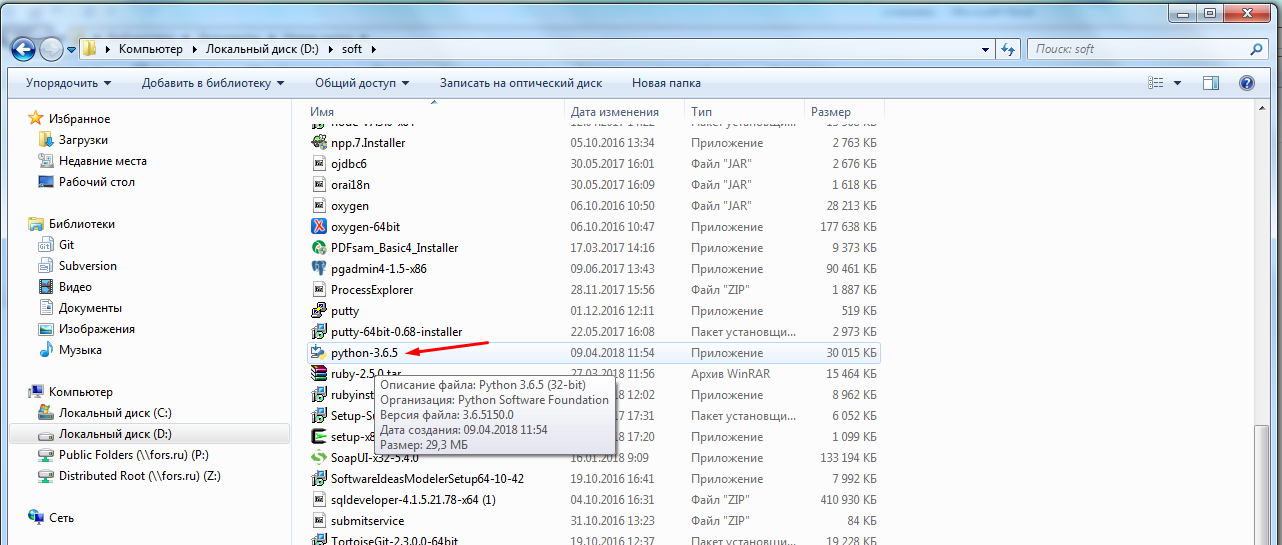Select Subversion library in the sidebar
The image size is (1282, 545).
(88, 266)
